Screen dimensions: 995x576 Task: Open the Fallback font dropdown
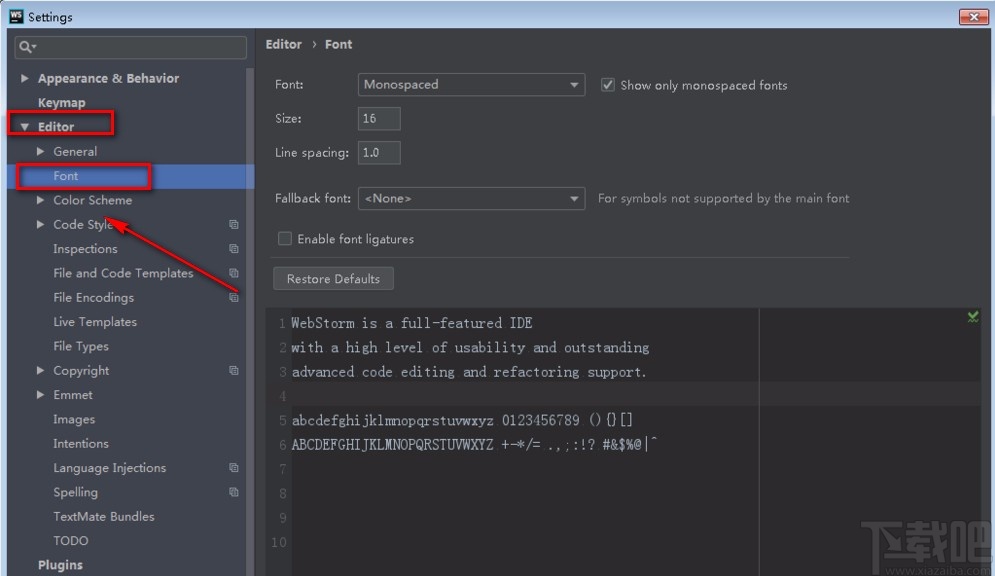[x=471, y=199]
